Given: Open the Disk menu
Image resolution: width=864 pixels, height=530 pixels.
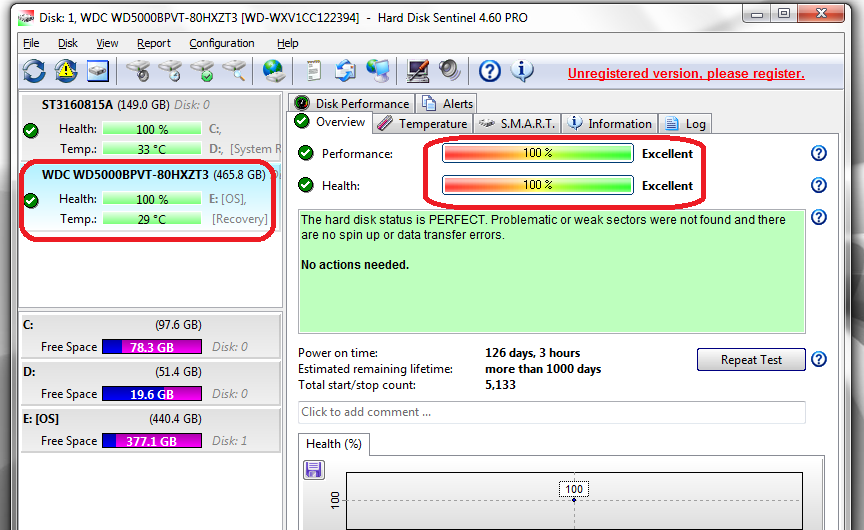Looking at the screenshot, I should click(x=68, y=43).
